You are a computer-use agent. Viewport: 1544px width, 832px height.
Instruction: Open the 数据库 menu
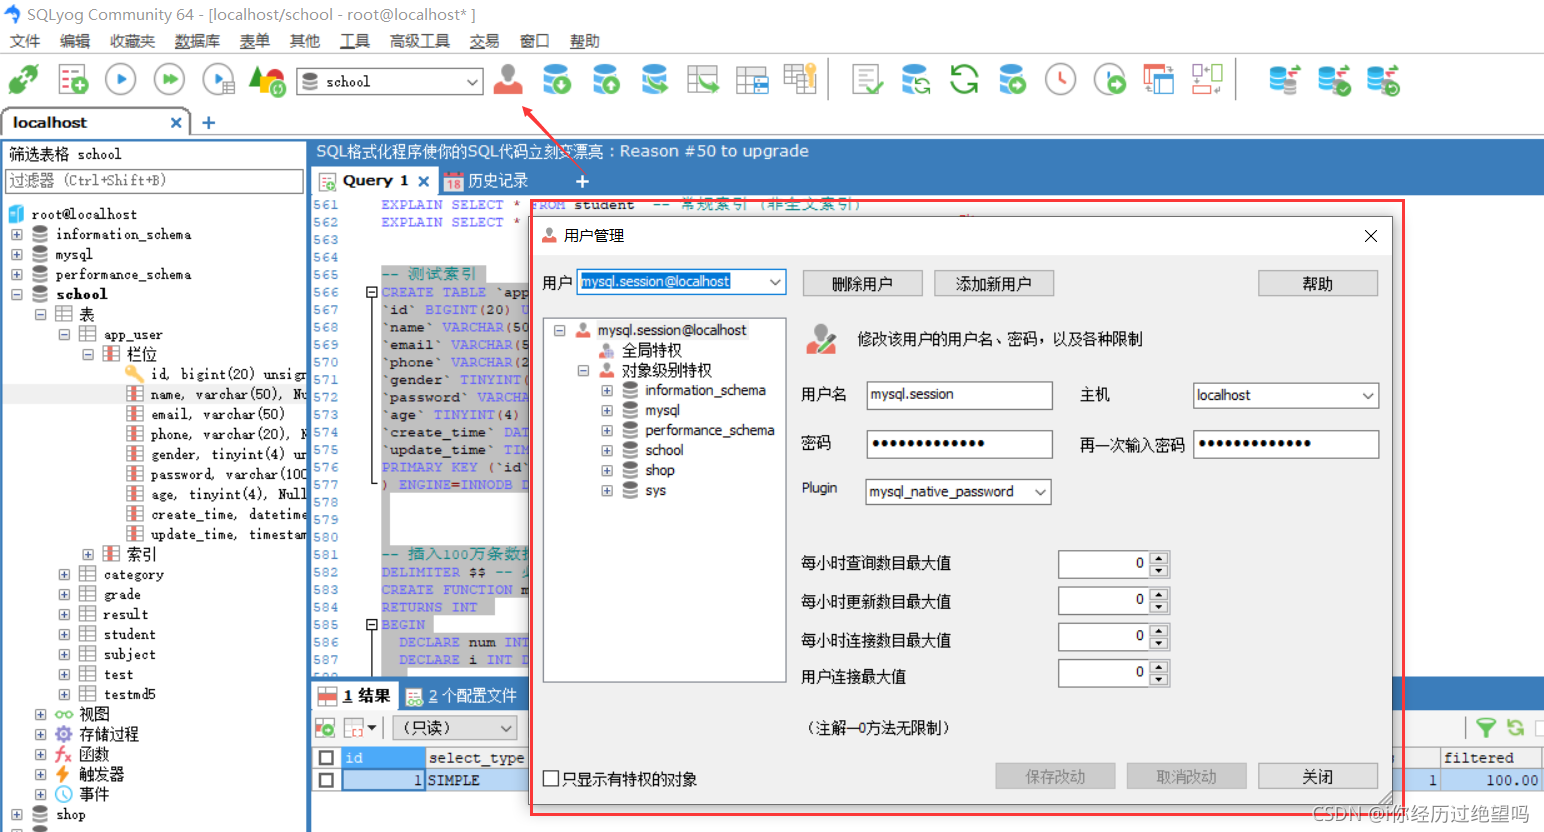pos(197,41)
